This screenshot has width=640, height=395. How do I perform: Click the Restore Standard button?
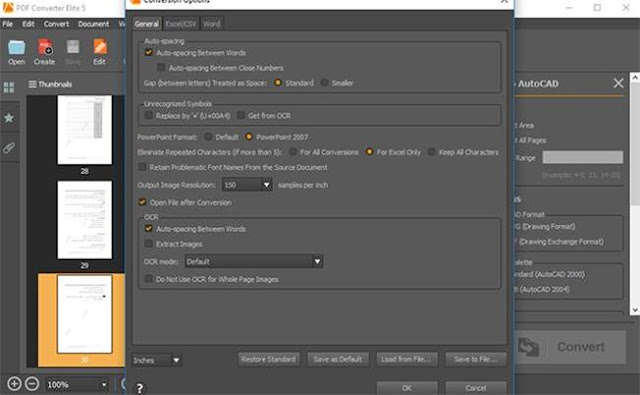pos(269,359)
